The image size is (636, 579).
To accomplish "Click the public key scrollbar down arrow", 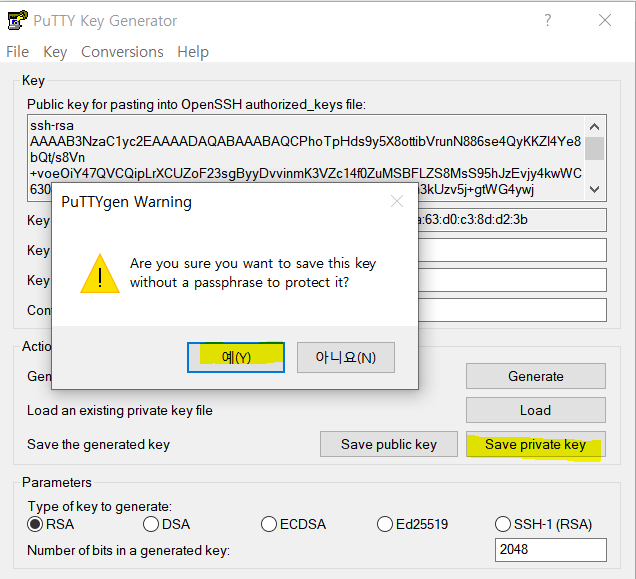I will tap(594, 189).
